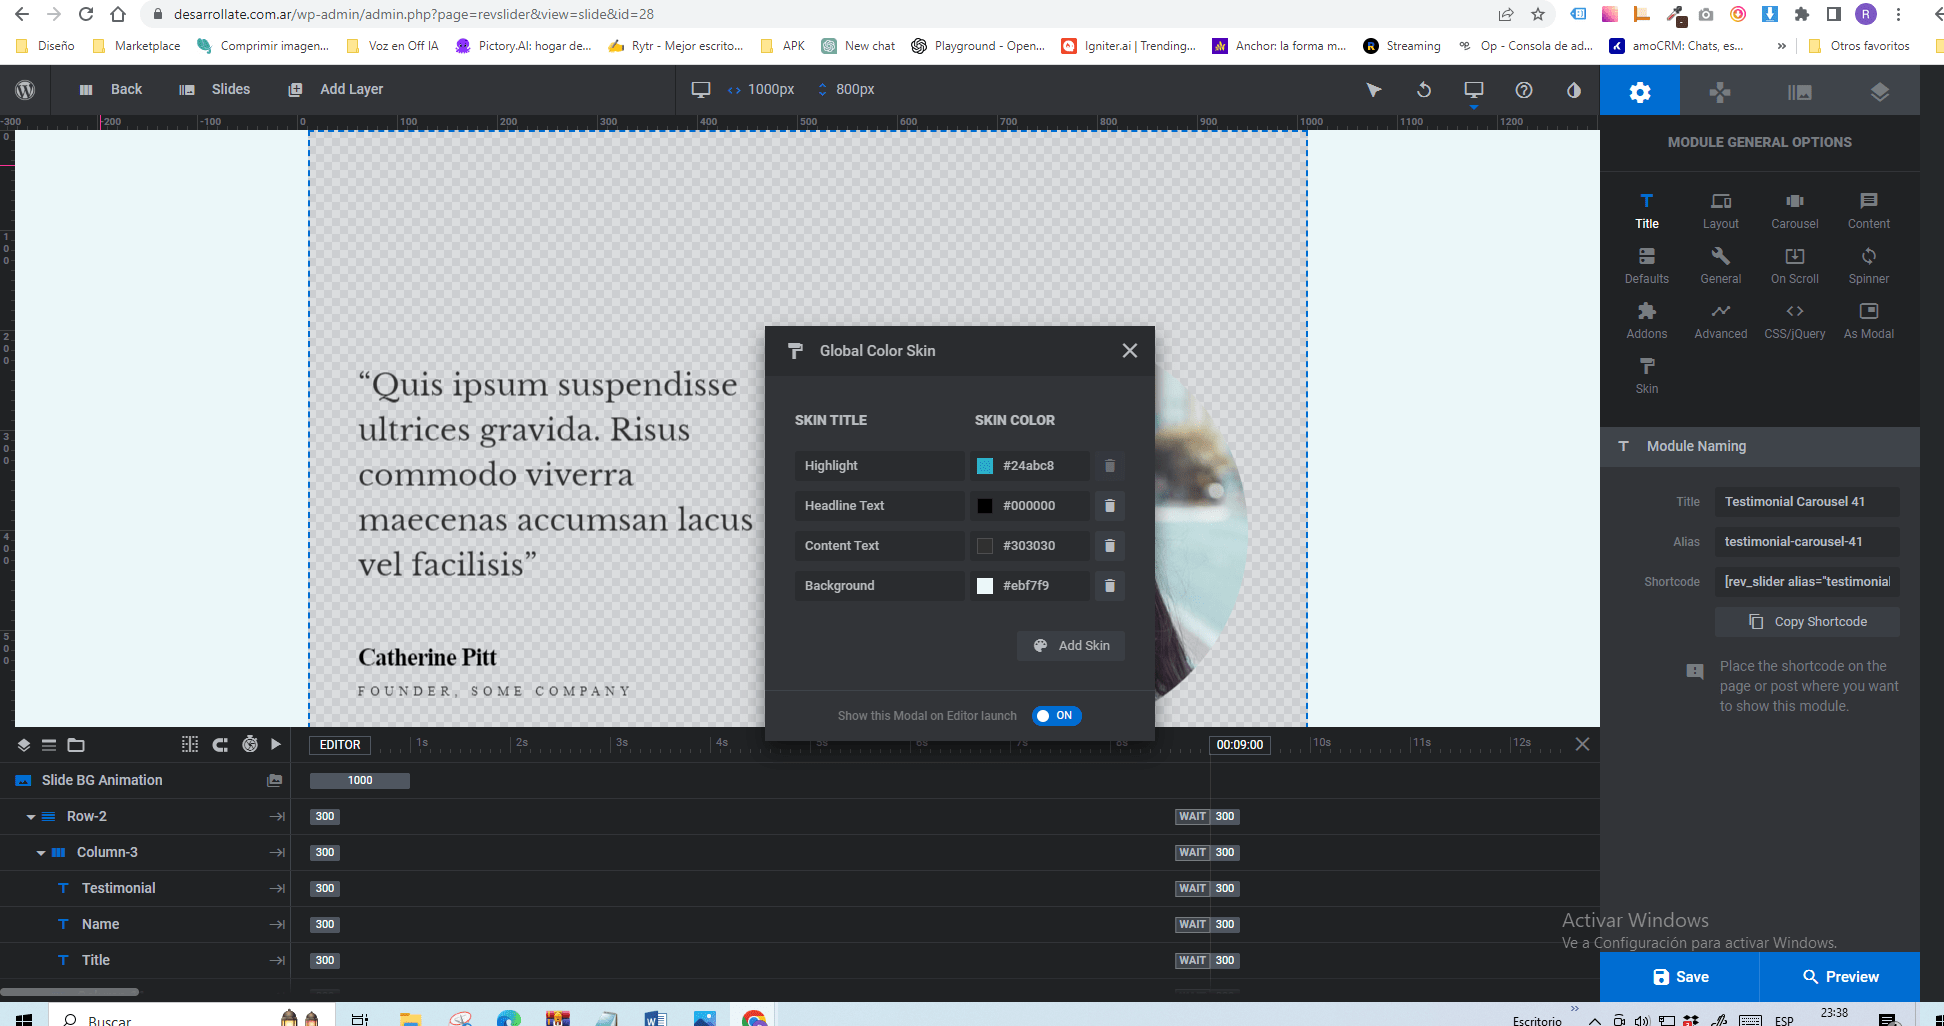
Task: Open the help question mark icon
Action: 1524,90
